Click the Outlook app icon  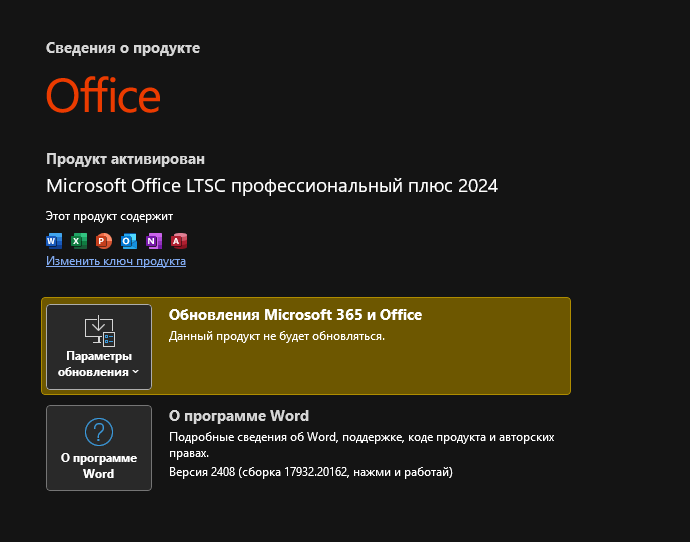[129, 241]
